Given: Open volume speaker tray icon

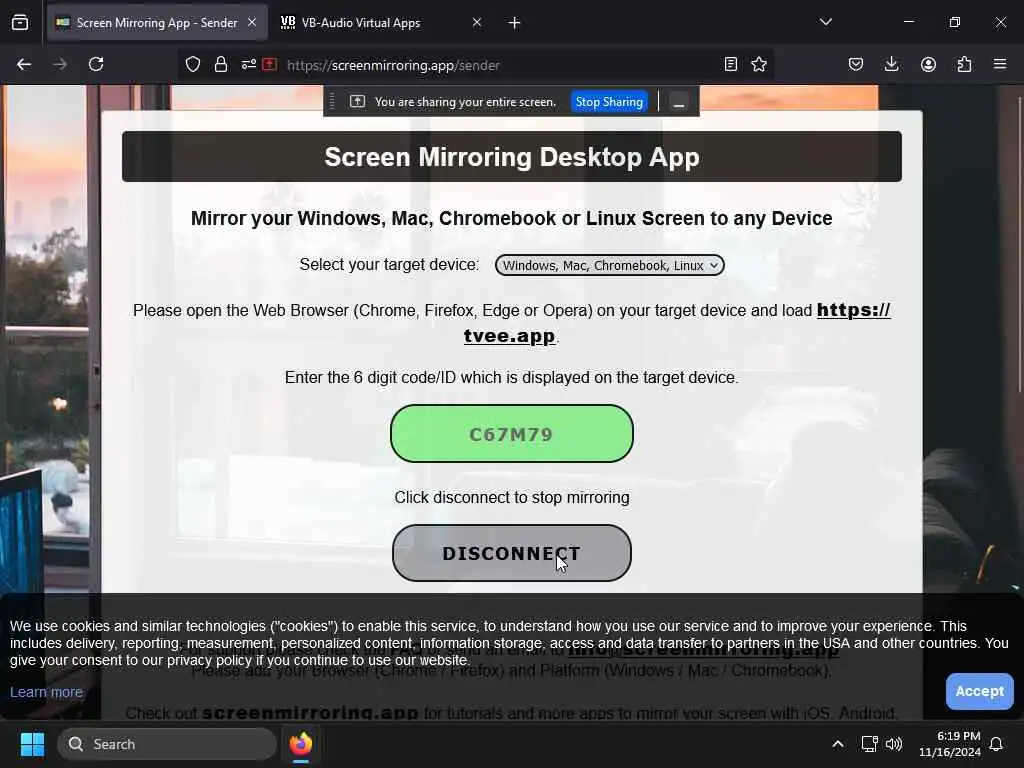Looking at the screenshot, I should click(894, 744).
